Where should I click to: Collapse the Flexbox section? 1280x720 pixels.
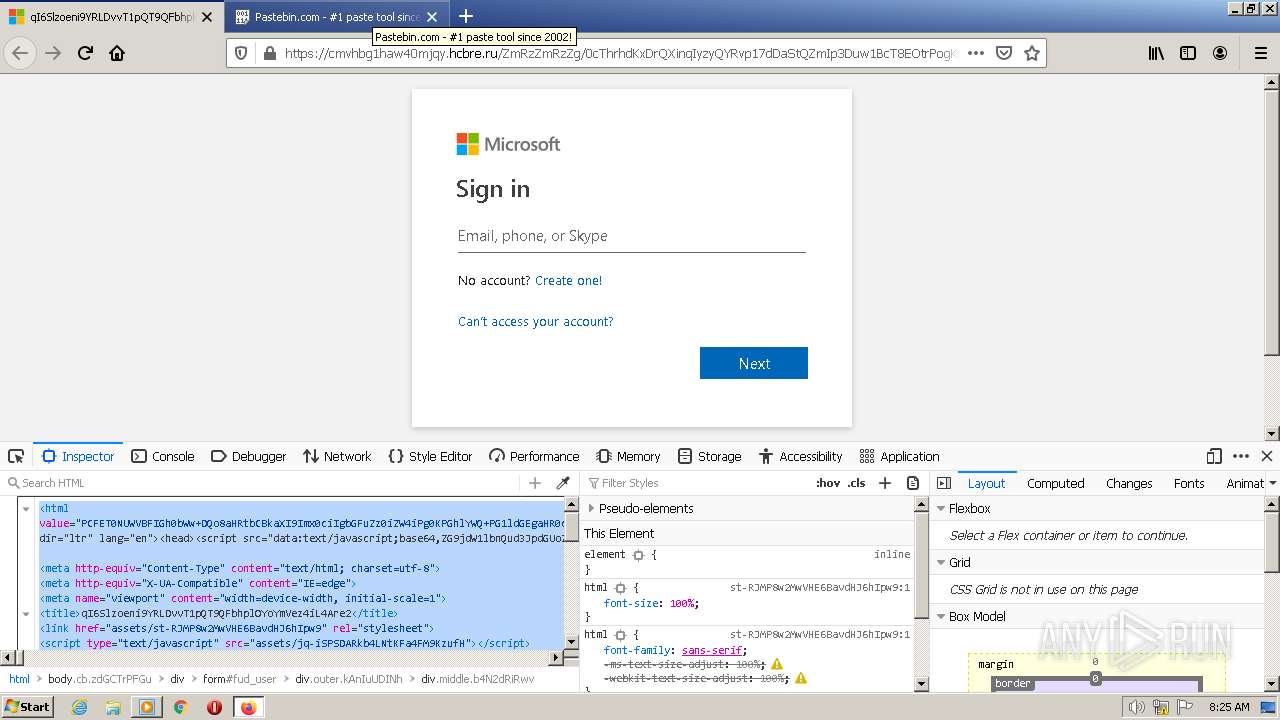pyautogui.click(x=940, y=508)
